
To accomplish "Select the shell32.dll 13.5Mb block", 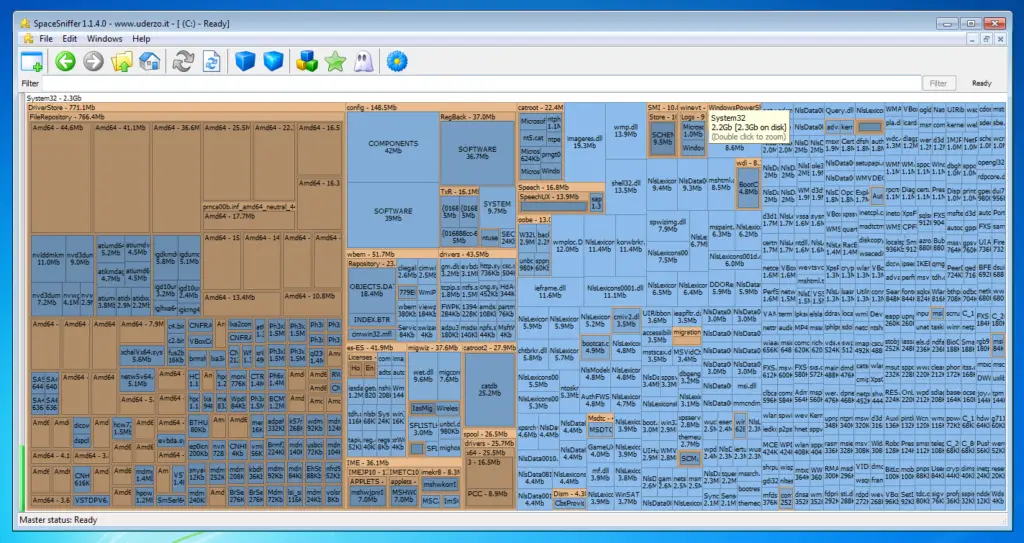I will click(x=626, y=186).
